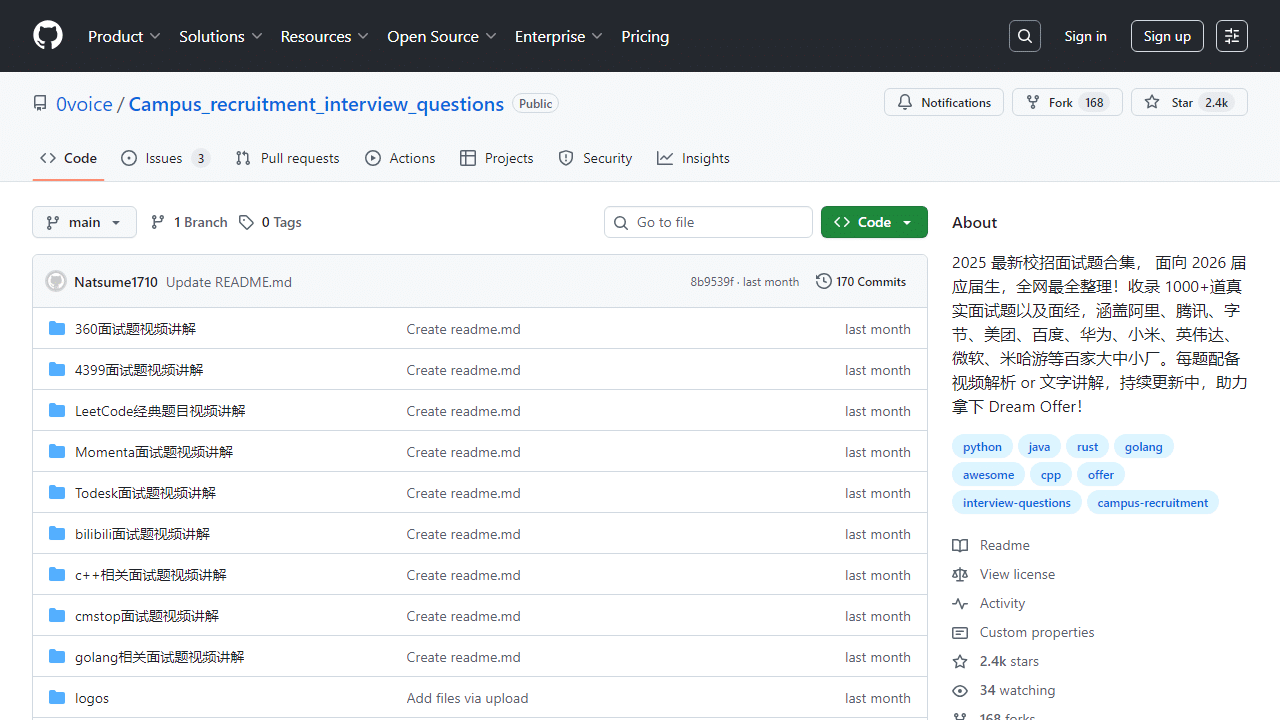This screenshot has width=1280, height=720.
Task: Switch to the Insights tab
Action: click(693, 158)
